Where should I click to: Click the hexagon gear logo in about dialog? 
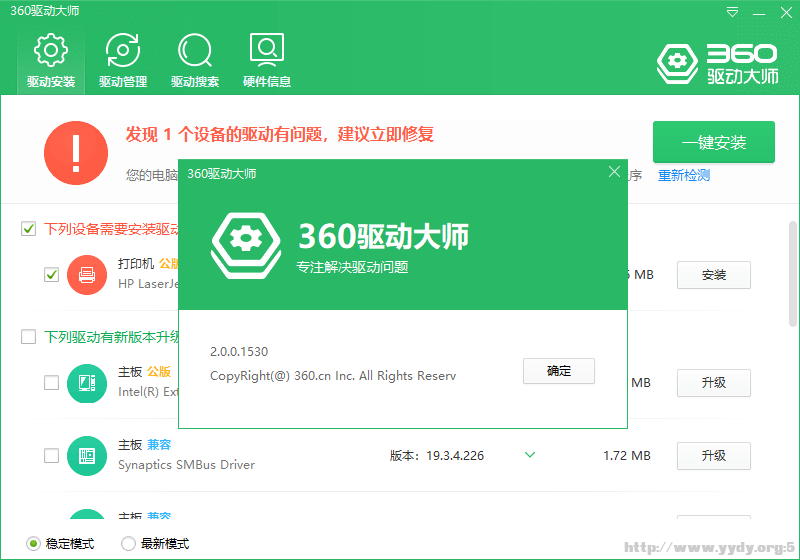point(246,245)
